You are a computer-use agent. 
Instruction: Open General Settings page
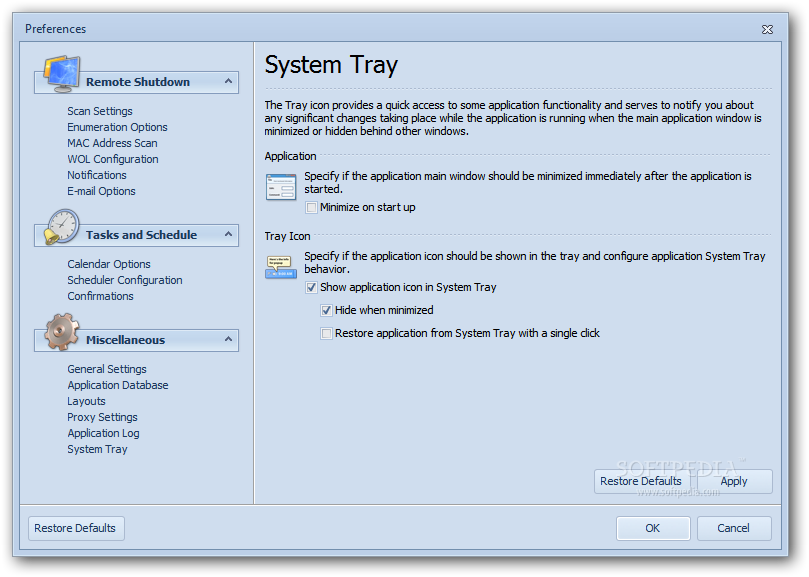[107, 369]
